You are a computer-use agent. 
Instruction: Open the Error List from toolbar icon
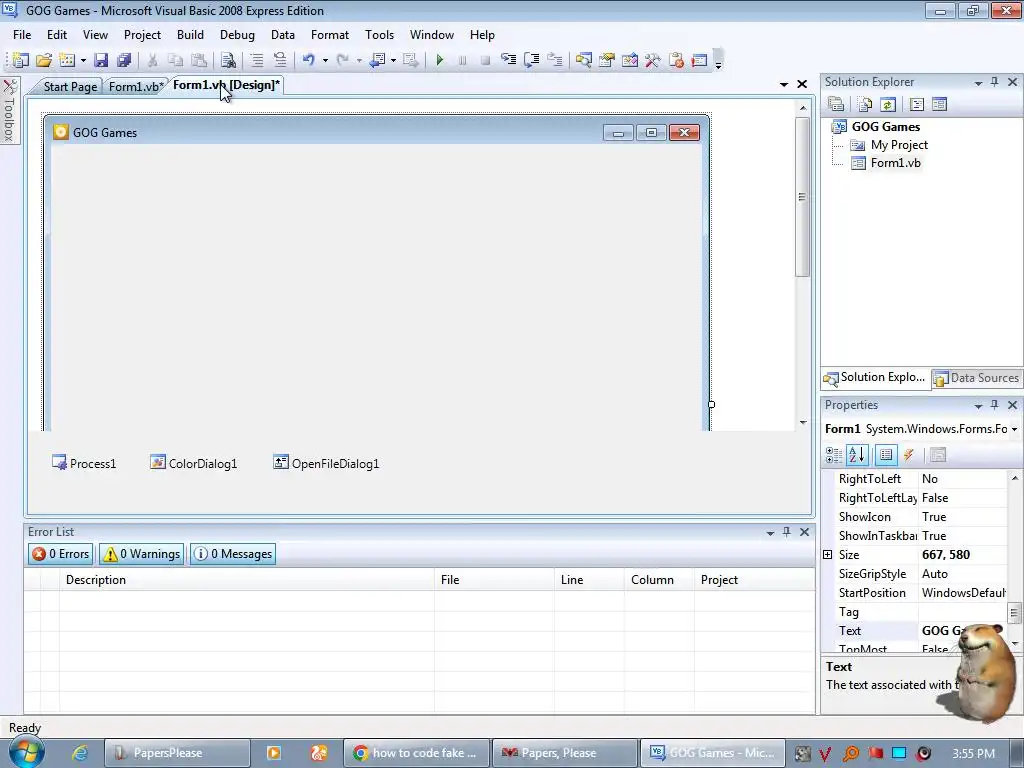(x=676, y=60)
